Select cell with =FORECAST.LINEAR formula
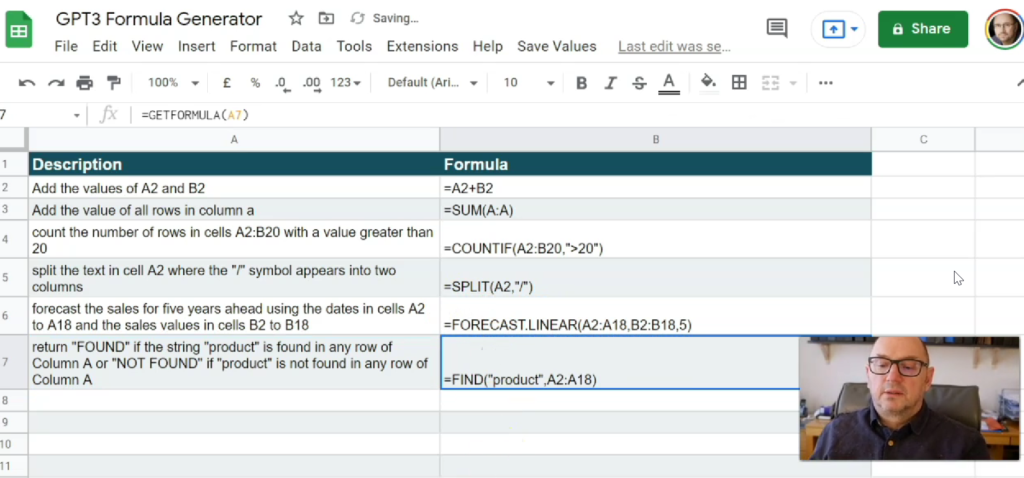The image size is (1024, 478). pos(656,316)
